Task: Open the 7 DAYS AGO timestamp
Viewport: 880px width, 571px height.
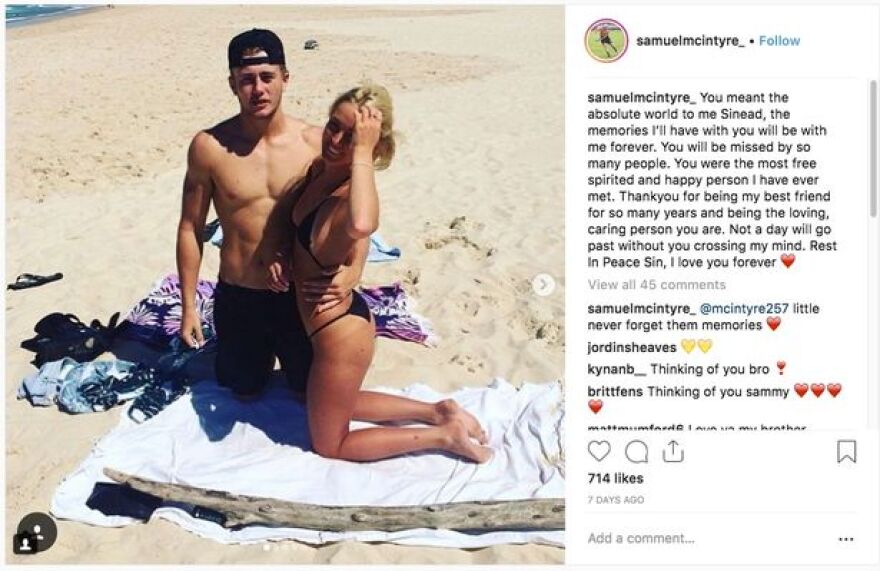Action: tap(616, 500)
